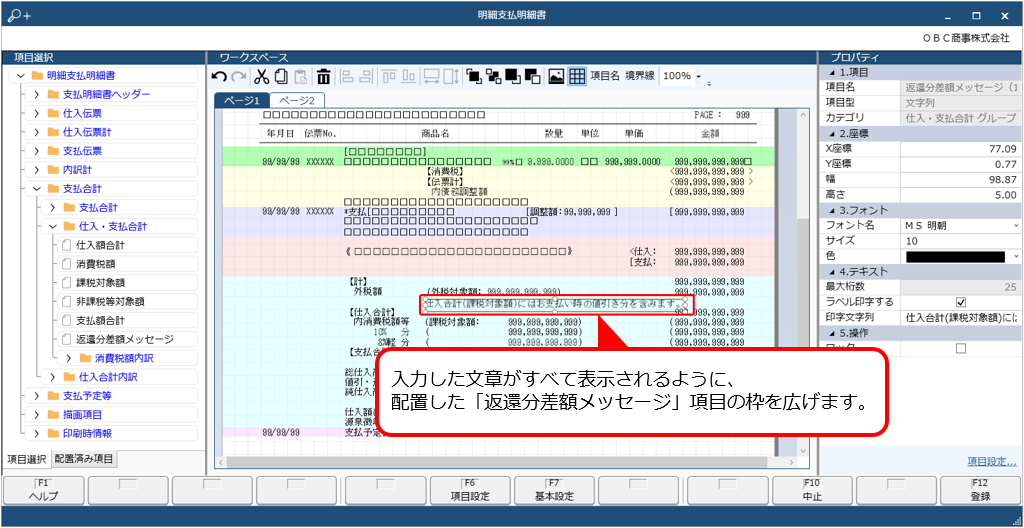Viewport: 1024px width, 528px height.
Task: Collapse the 3.フォント property section
Action: [831, 210]
